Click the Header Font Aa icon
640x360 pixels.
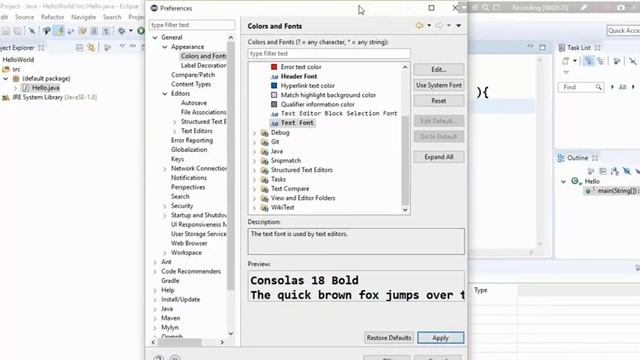pos(274,76)
